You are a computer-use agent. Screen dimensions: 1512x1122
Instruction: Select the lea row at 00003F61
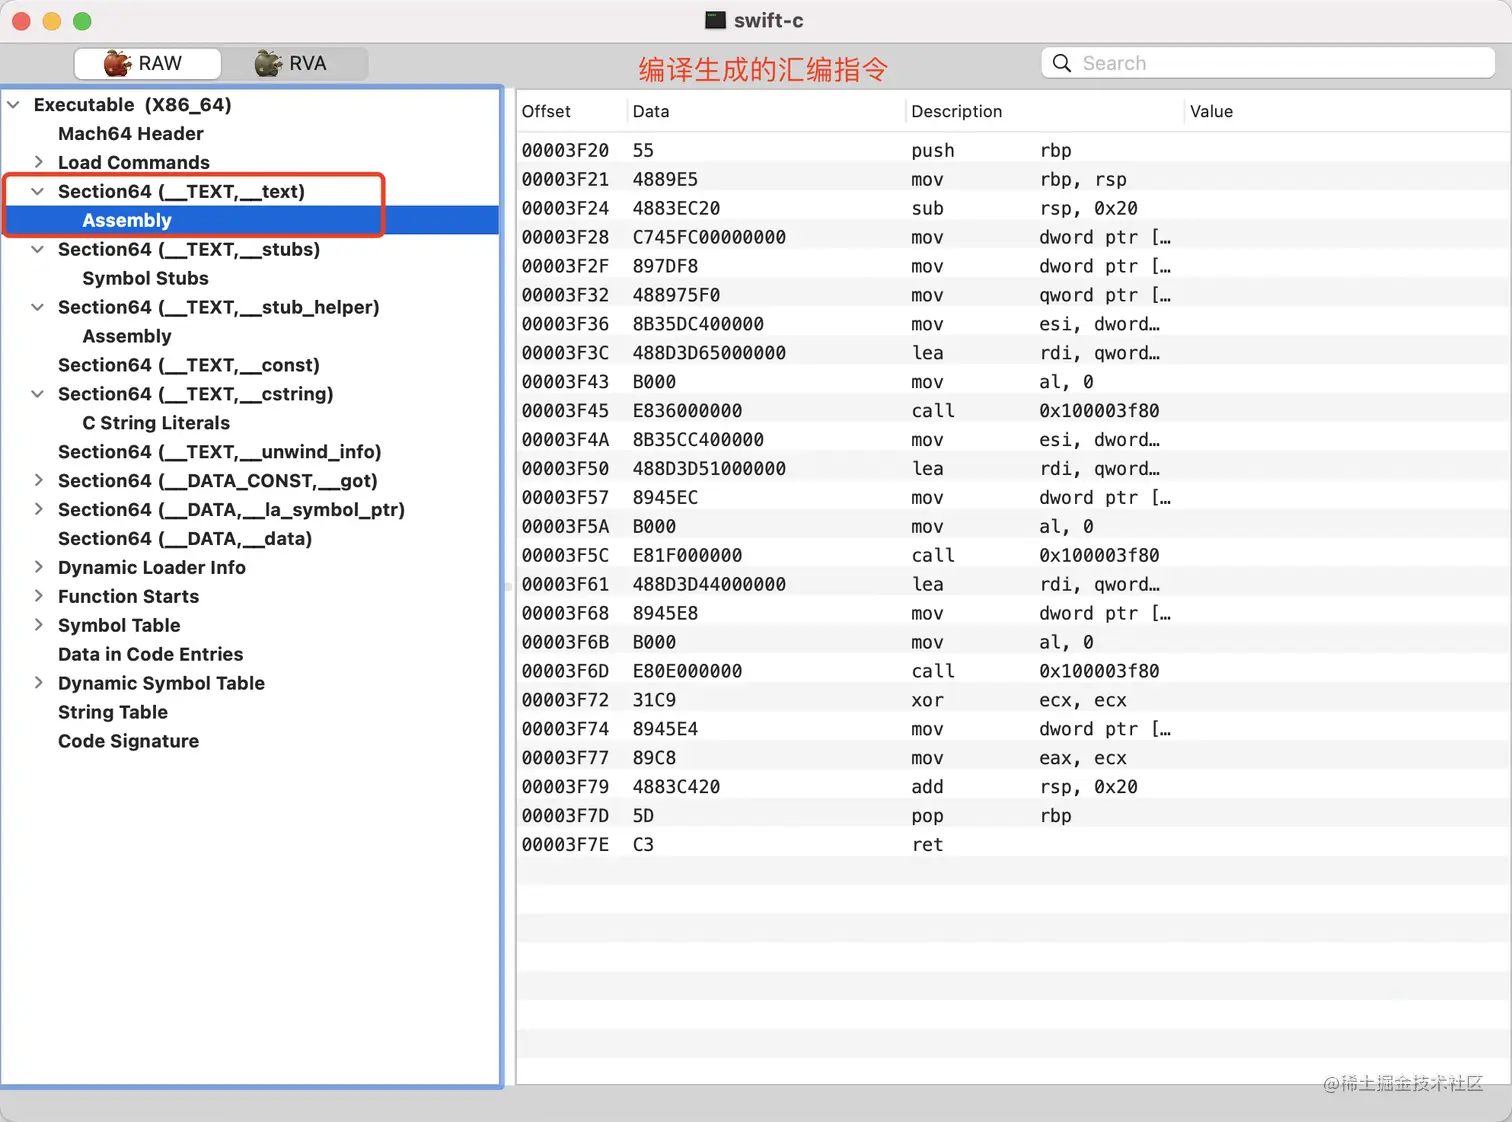[x=1012, y=584]
